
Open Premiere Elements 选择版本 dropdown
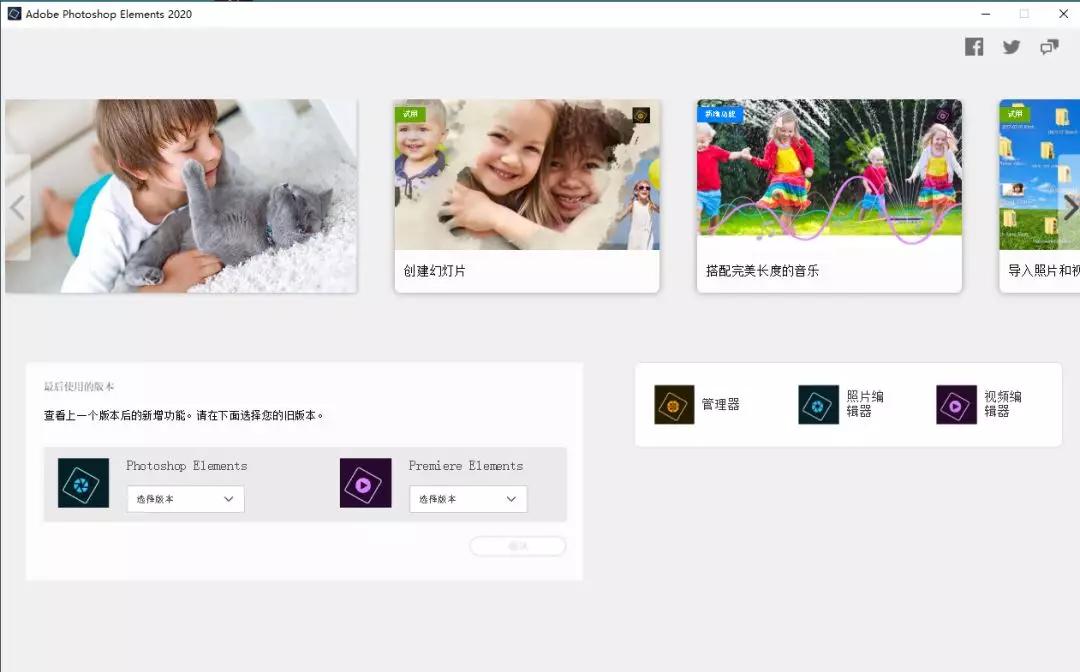(468, 499)
